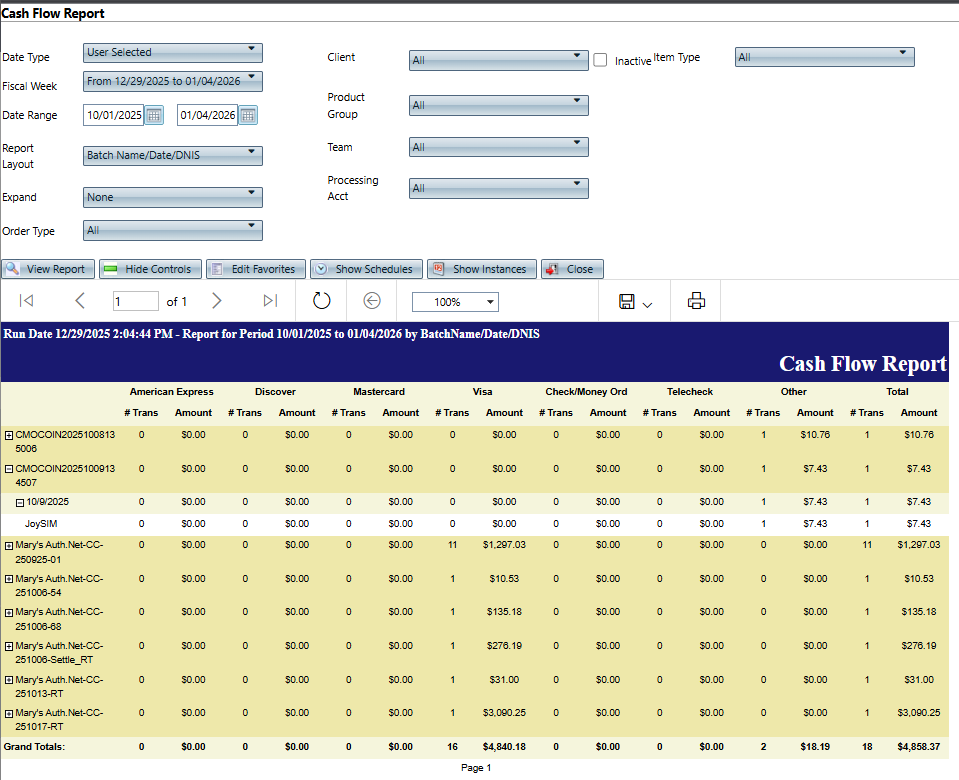Screen dimensions: 959x780
Task: Click the page number input field
Action: 135,301
